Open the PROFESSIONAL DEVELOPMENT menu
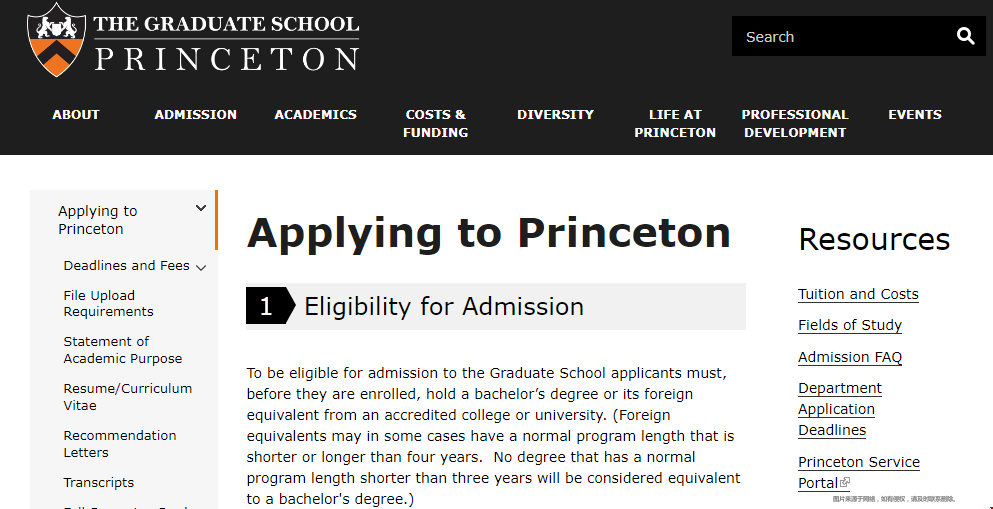 (795, 123)
